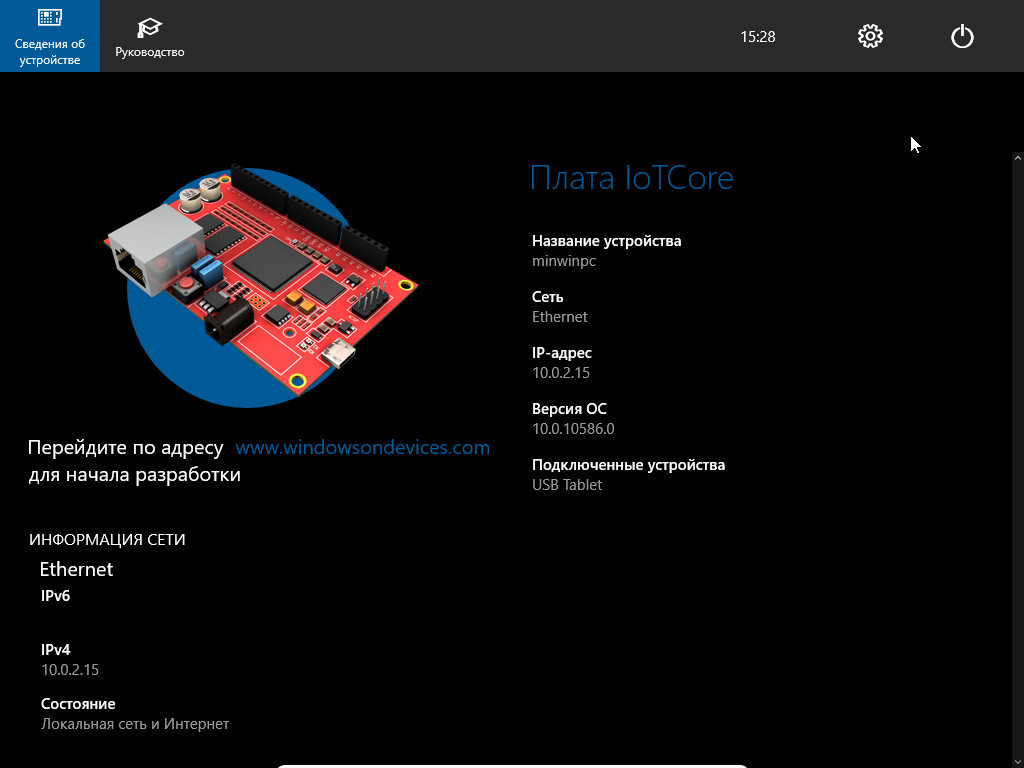
Task: Open the settings gear icon
Action: [870, 36]
